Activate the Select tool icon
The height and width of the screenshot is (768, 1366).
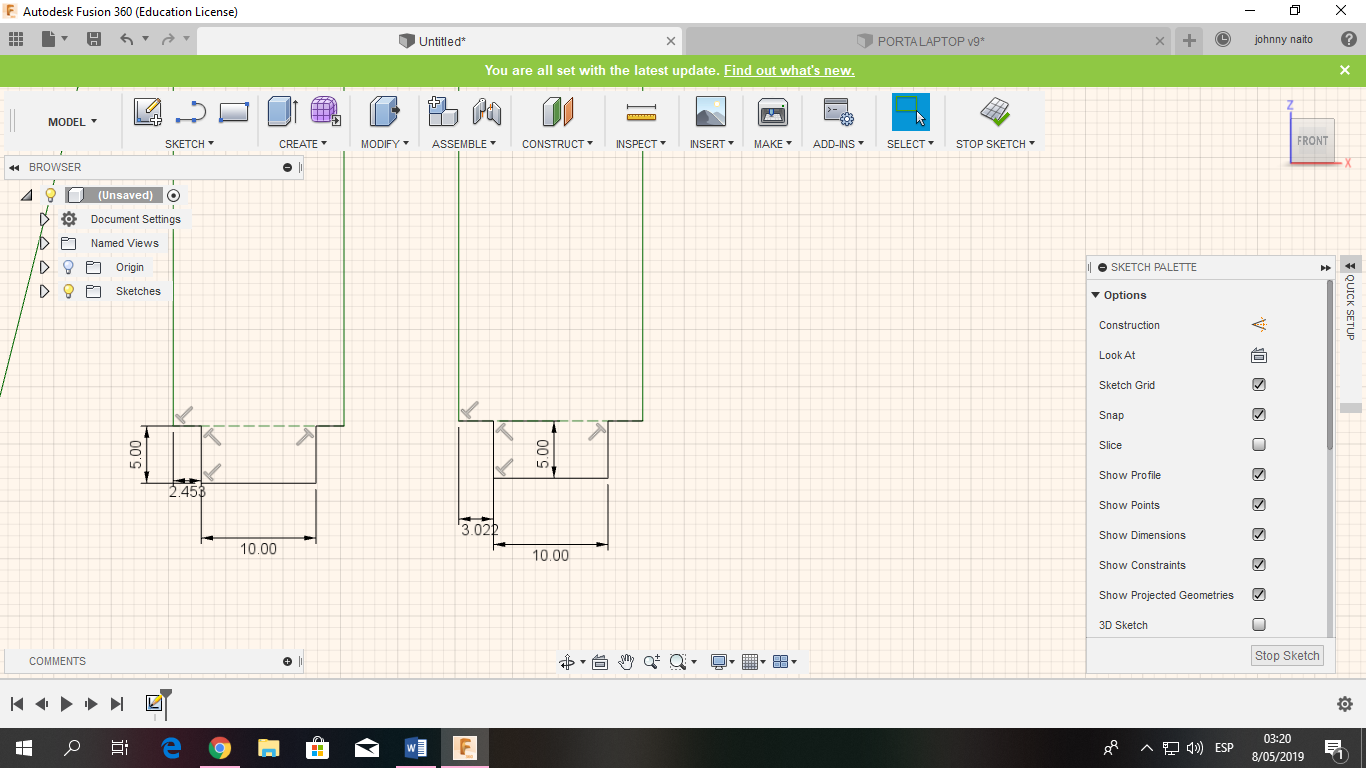pos(911,112)
